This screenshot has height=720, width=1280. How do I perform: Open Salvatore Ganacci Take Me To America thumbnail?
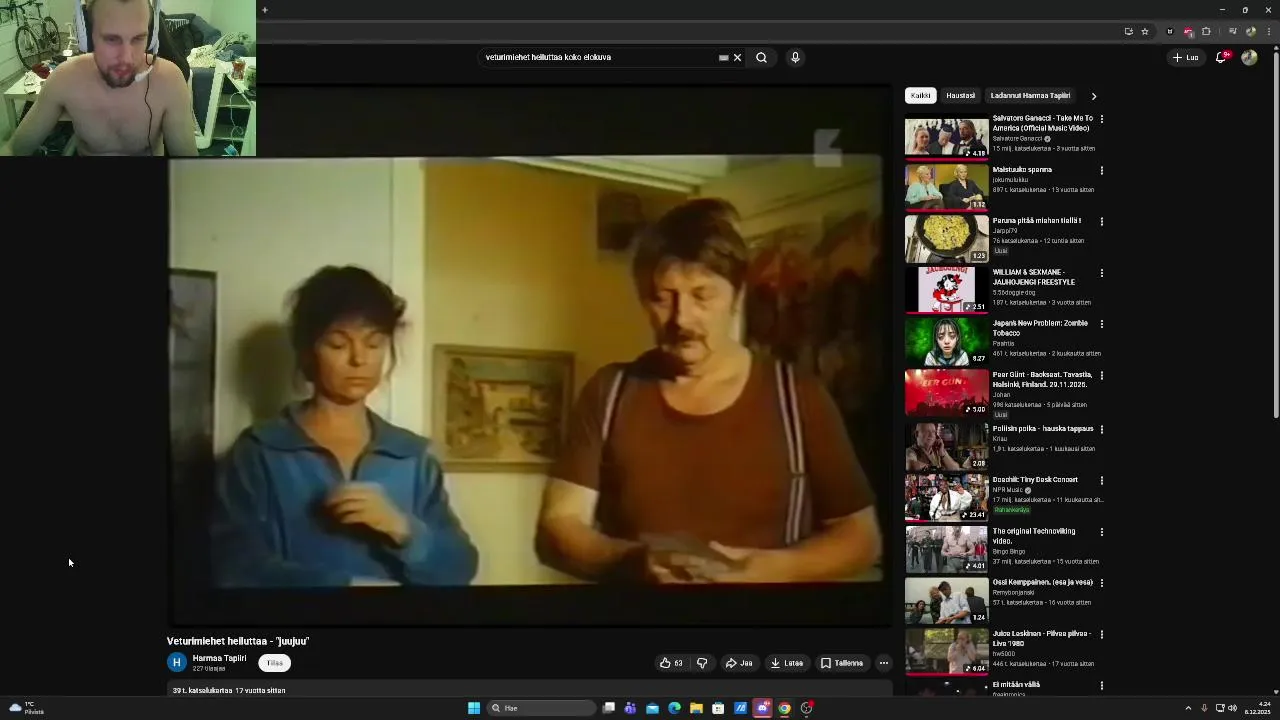tap(946, 138)
